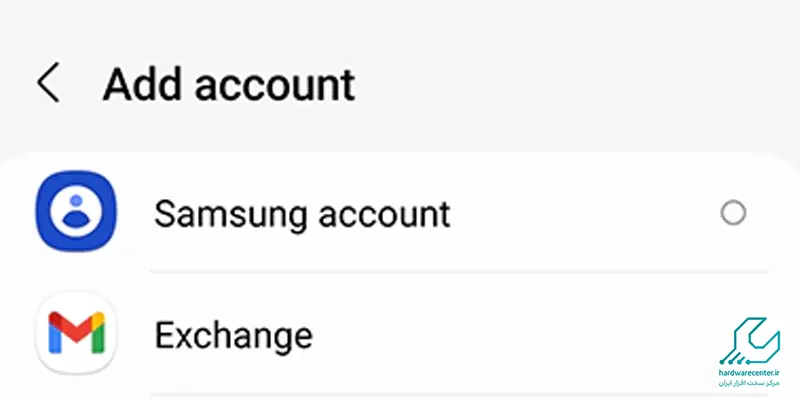Image resolution: width=800 pixels, height=400 pixels.
Task: Choose the Samsung account option circle
Action: [733, 213]
